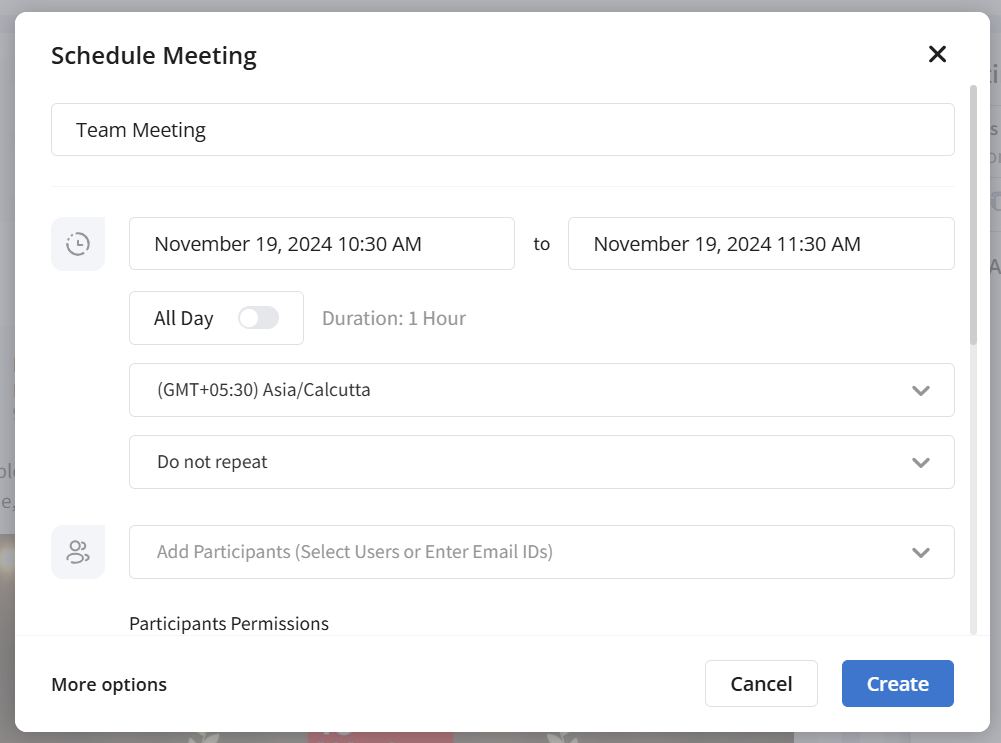Image resolution: width=1001 pixels, height=743 pixels.
Task: Expand the timezone dropdown chevron
Action: pyautogui.click(x=921, y=390)
